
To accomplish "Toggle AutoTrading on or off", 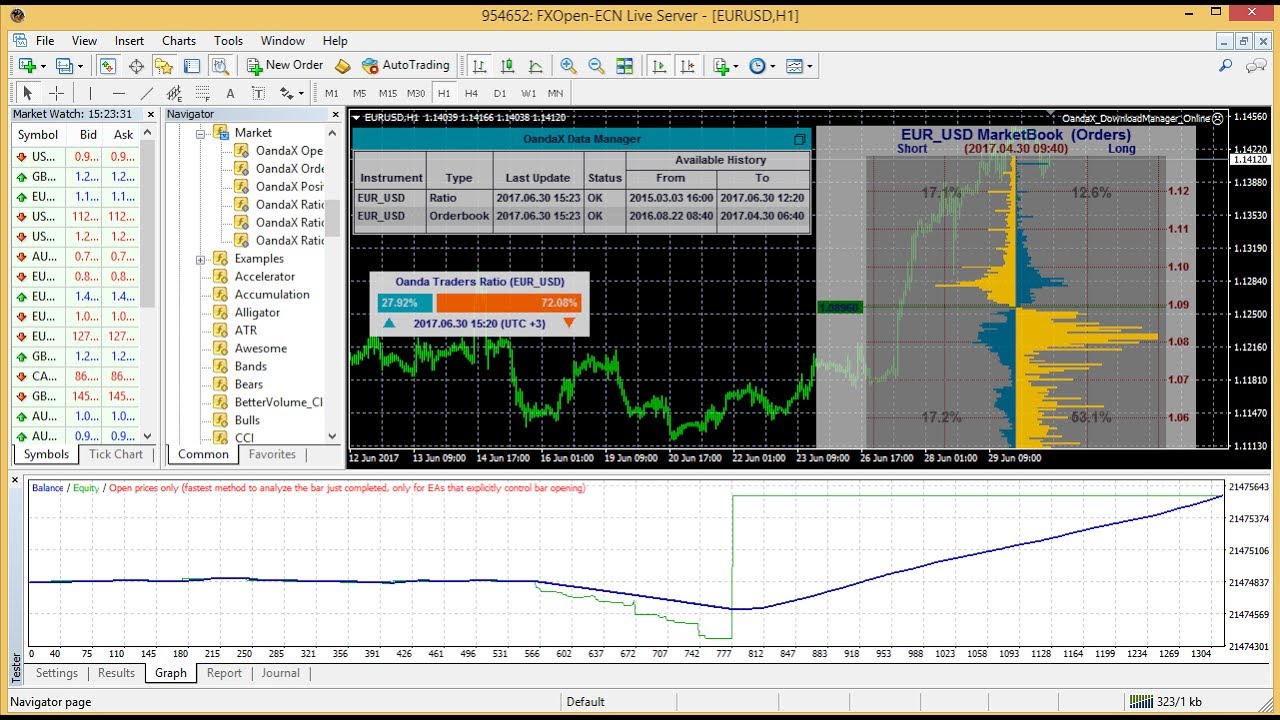I will click(x=406, y=66).
